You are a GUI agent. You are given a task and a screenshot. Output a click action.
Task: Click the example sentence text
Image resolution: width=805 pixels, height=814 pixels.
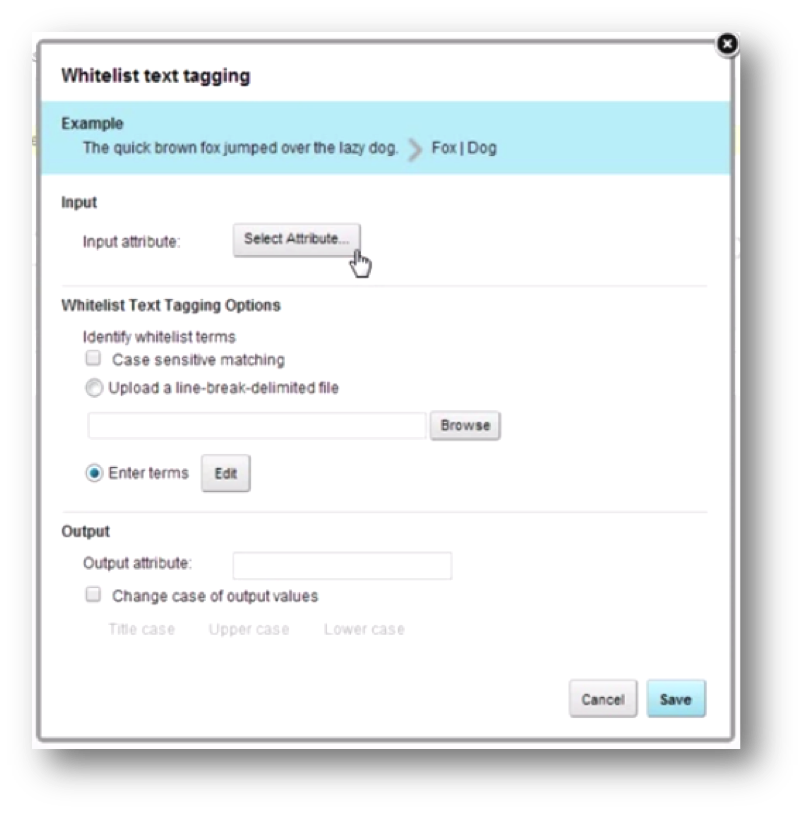click(240, 148)
